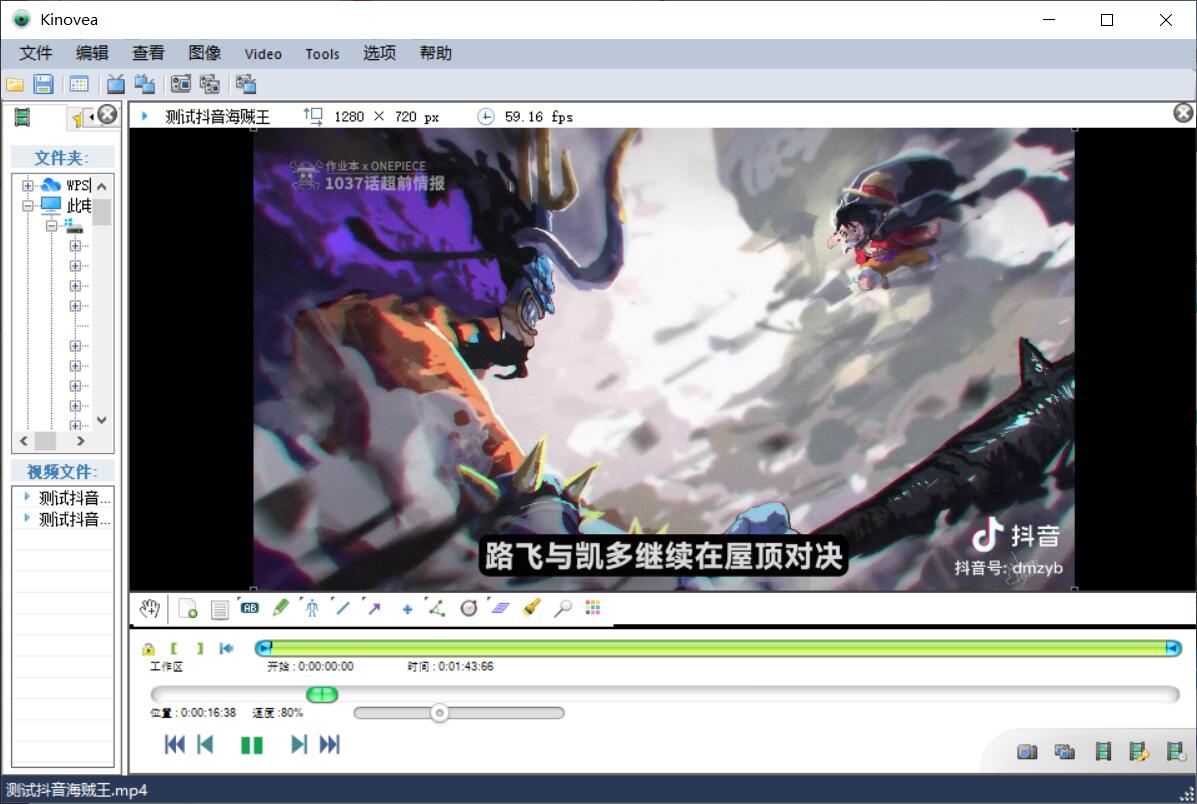Select the film strip explorer tab
This screenshot has width=1197, height=804.
tap(22, 117)
